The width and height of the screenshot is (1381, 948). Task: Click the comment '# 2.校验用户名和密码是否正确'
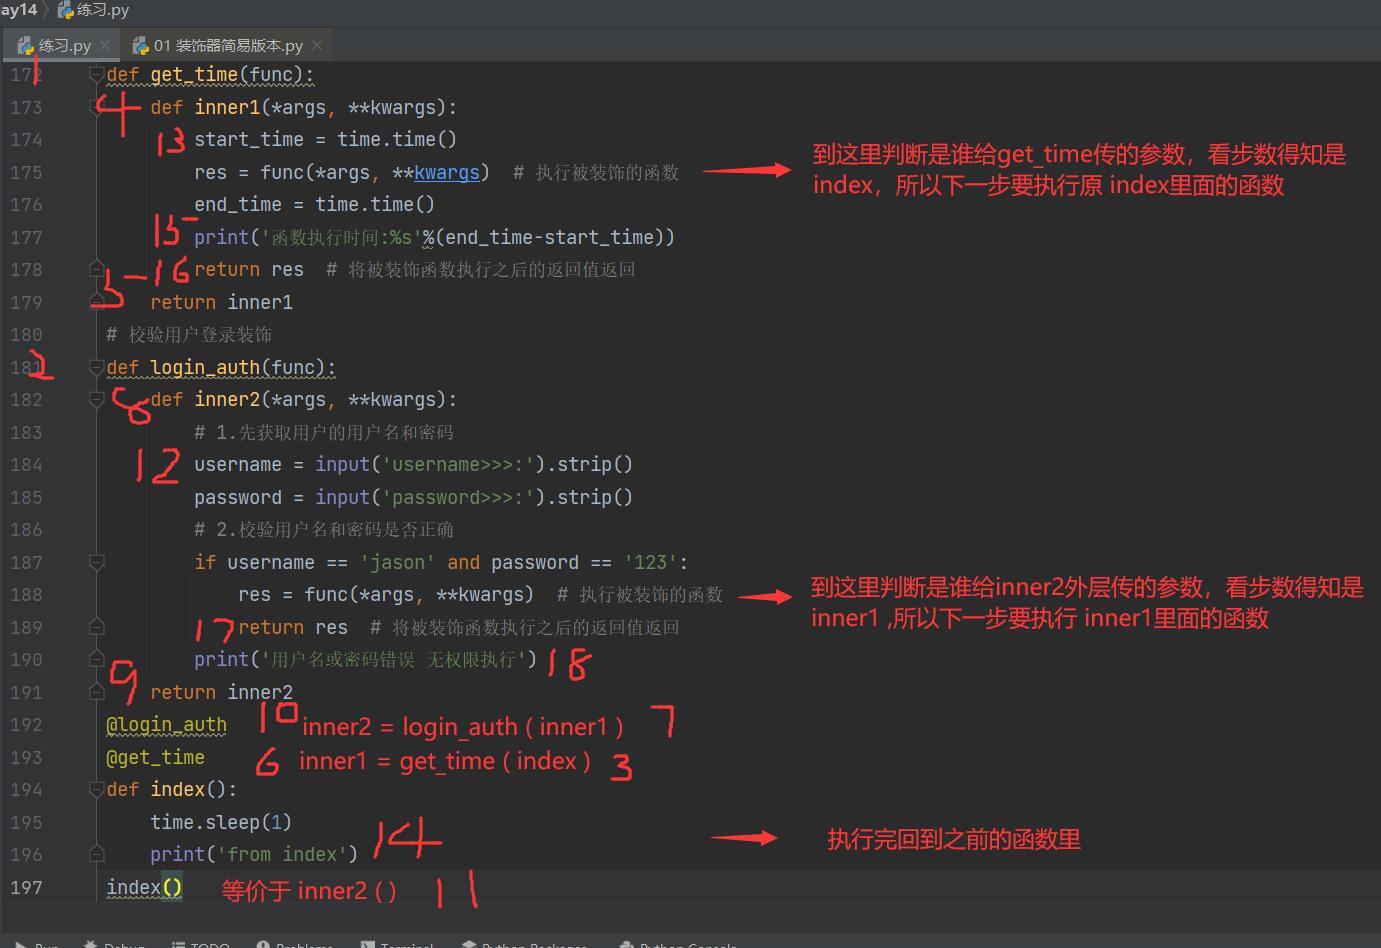click(x=324, y=530)
